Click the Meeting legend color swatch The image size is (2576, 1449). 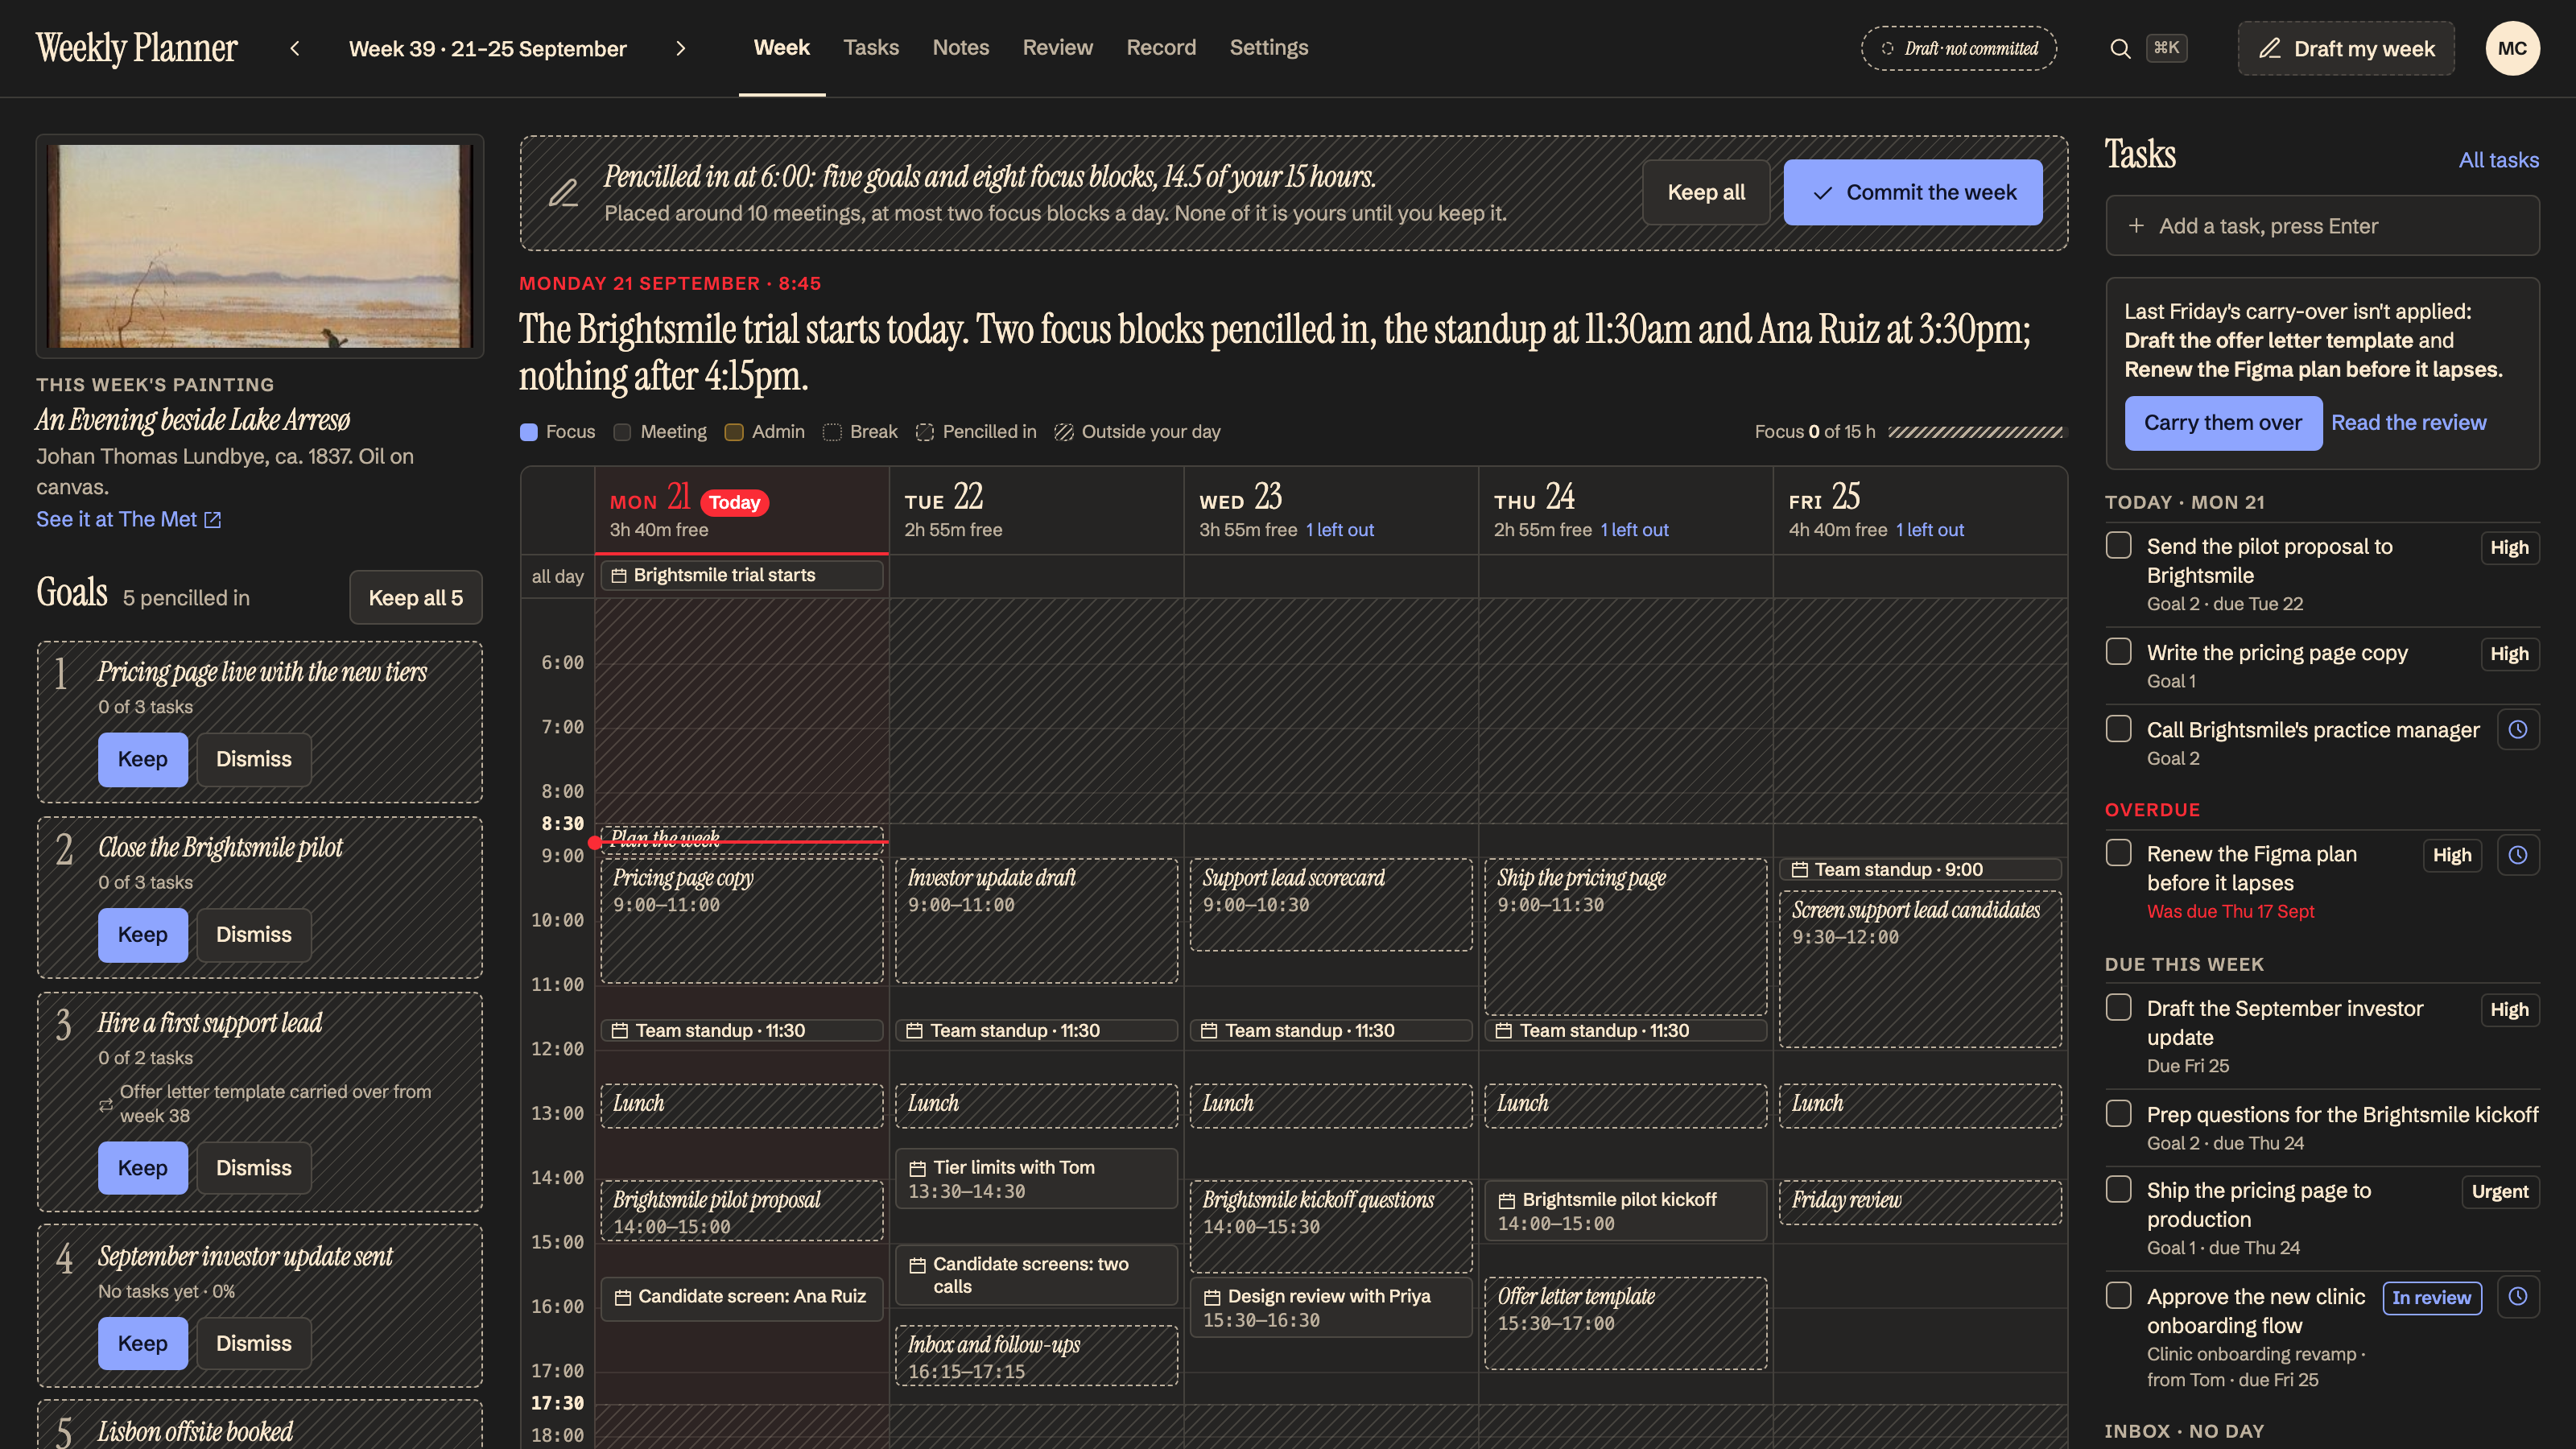pos(622,432)
